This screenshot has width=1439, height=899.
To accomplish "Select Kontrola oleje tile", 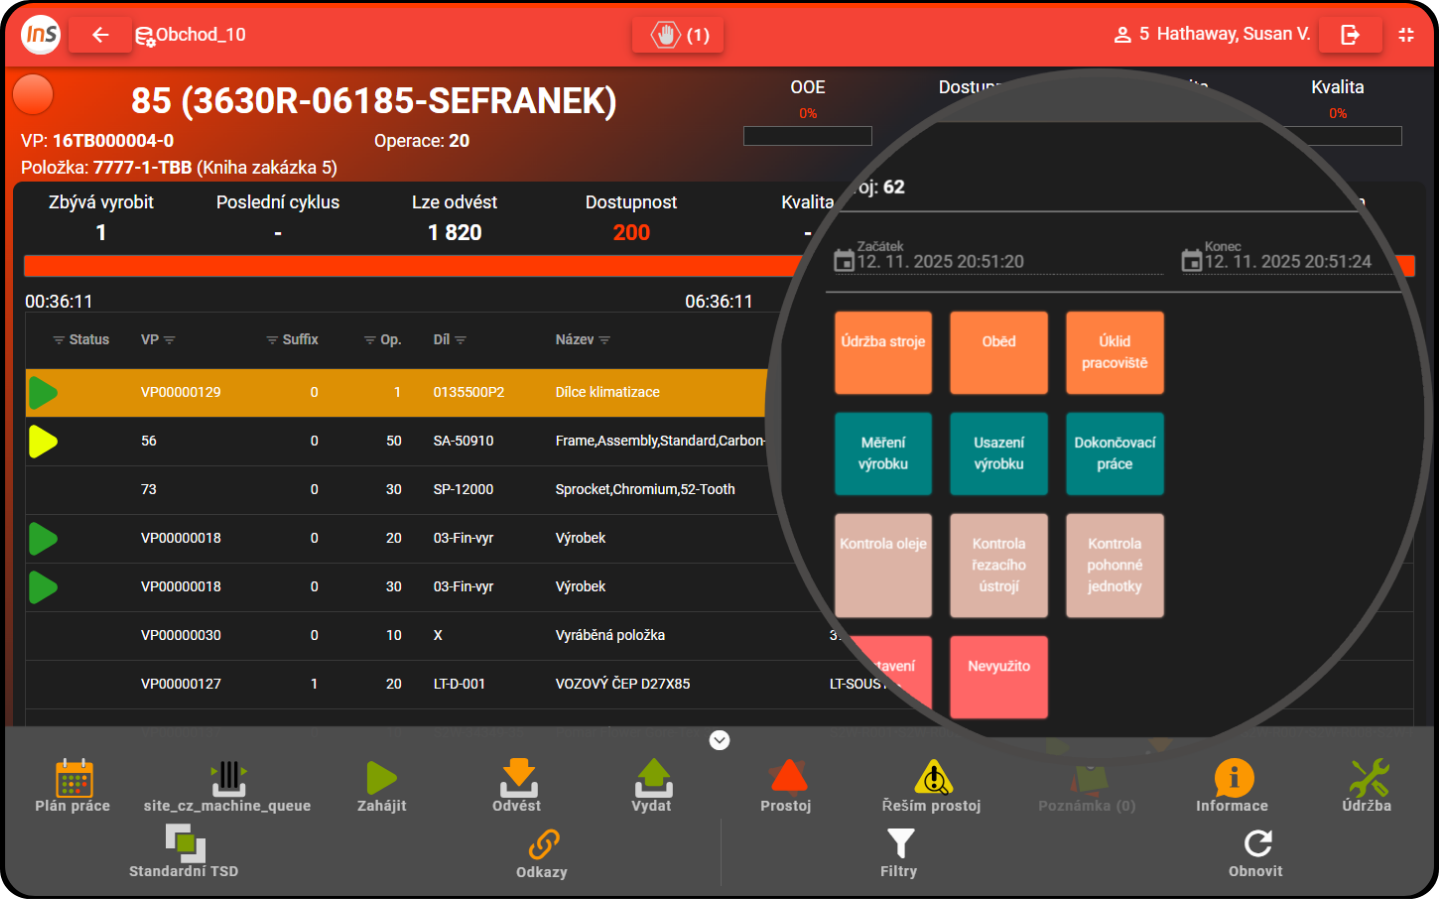I will [x=883, y=565].
